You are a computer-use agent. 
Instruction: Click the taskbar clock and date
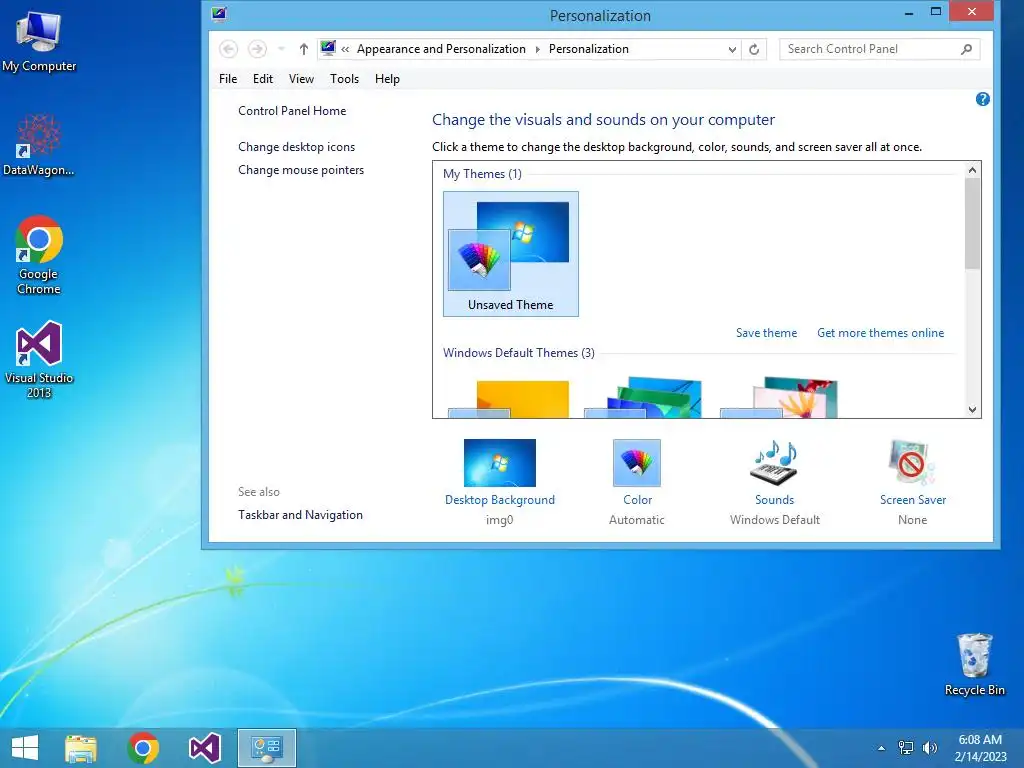pyautogui.click(x=980, y=748)
